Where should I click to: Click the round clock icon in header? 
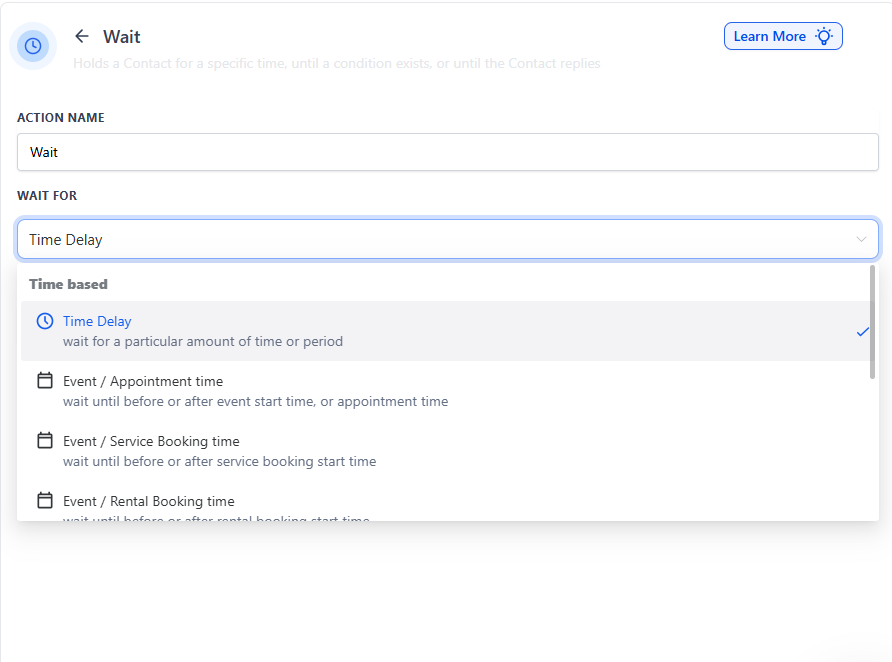[x=33, y=46]
